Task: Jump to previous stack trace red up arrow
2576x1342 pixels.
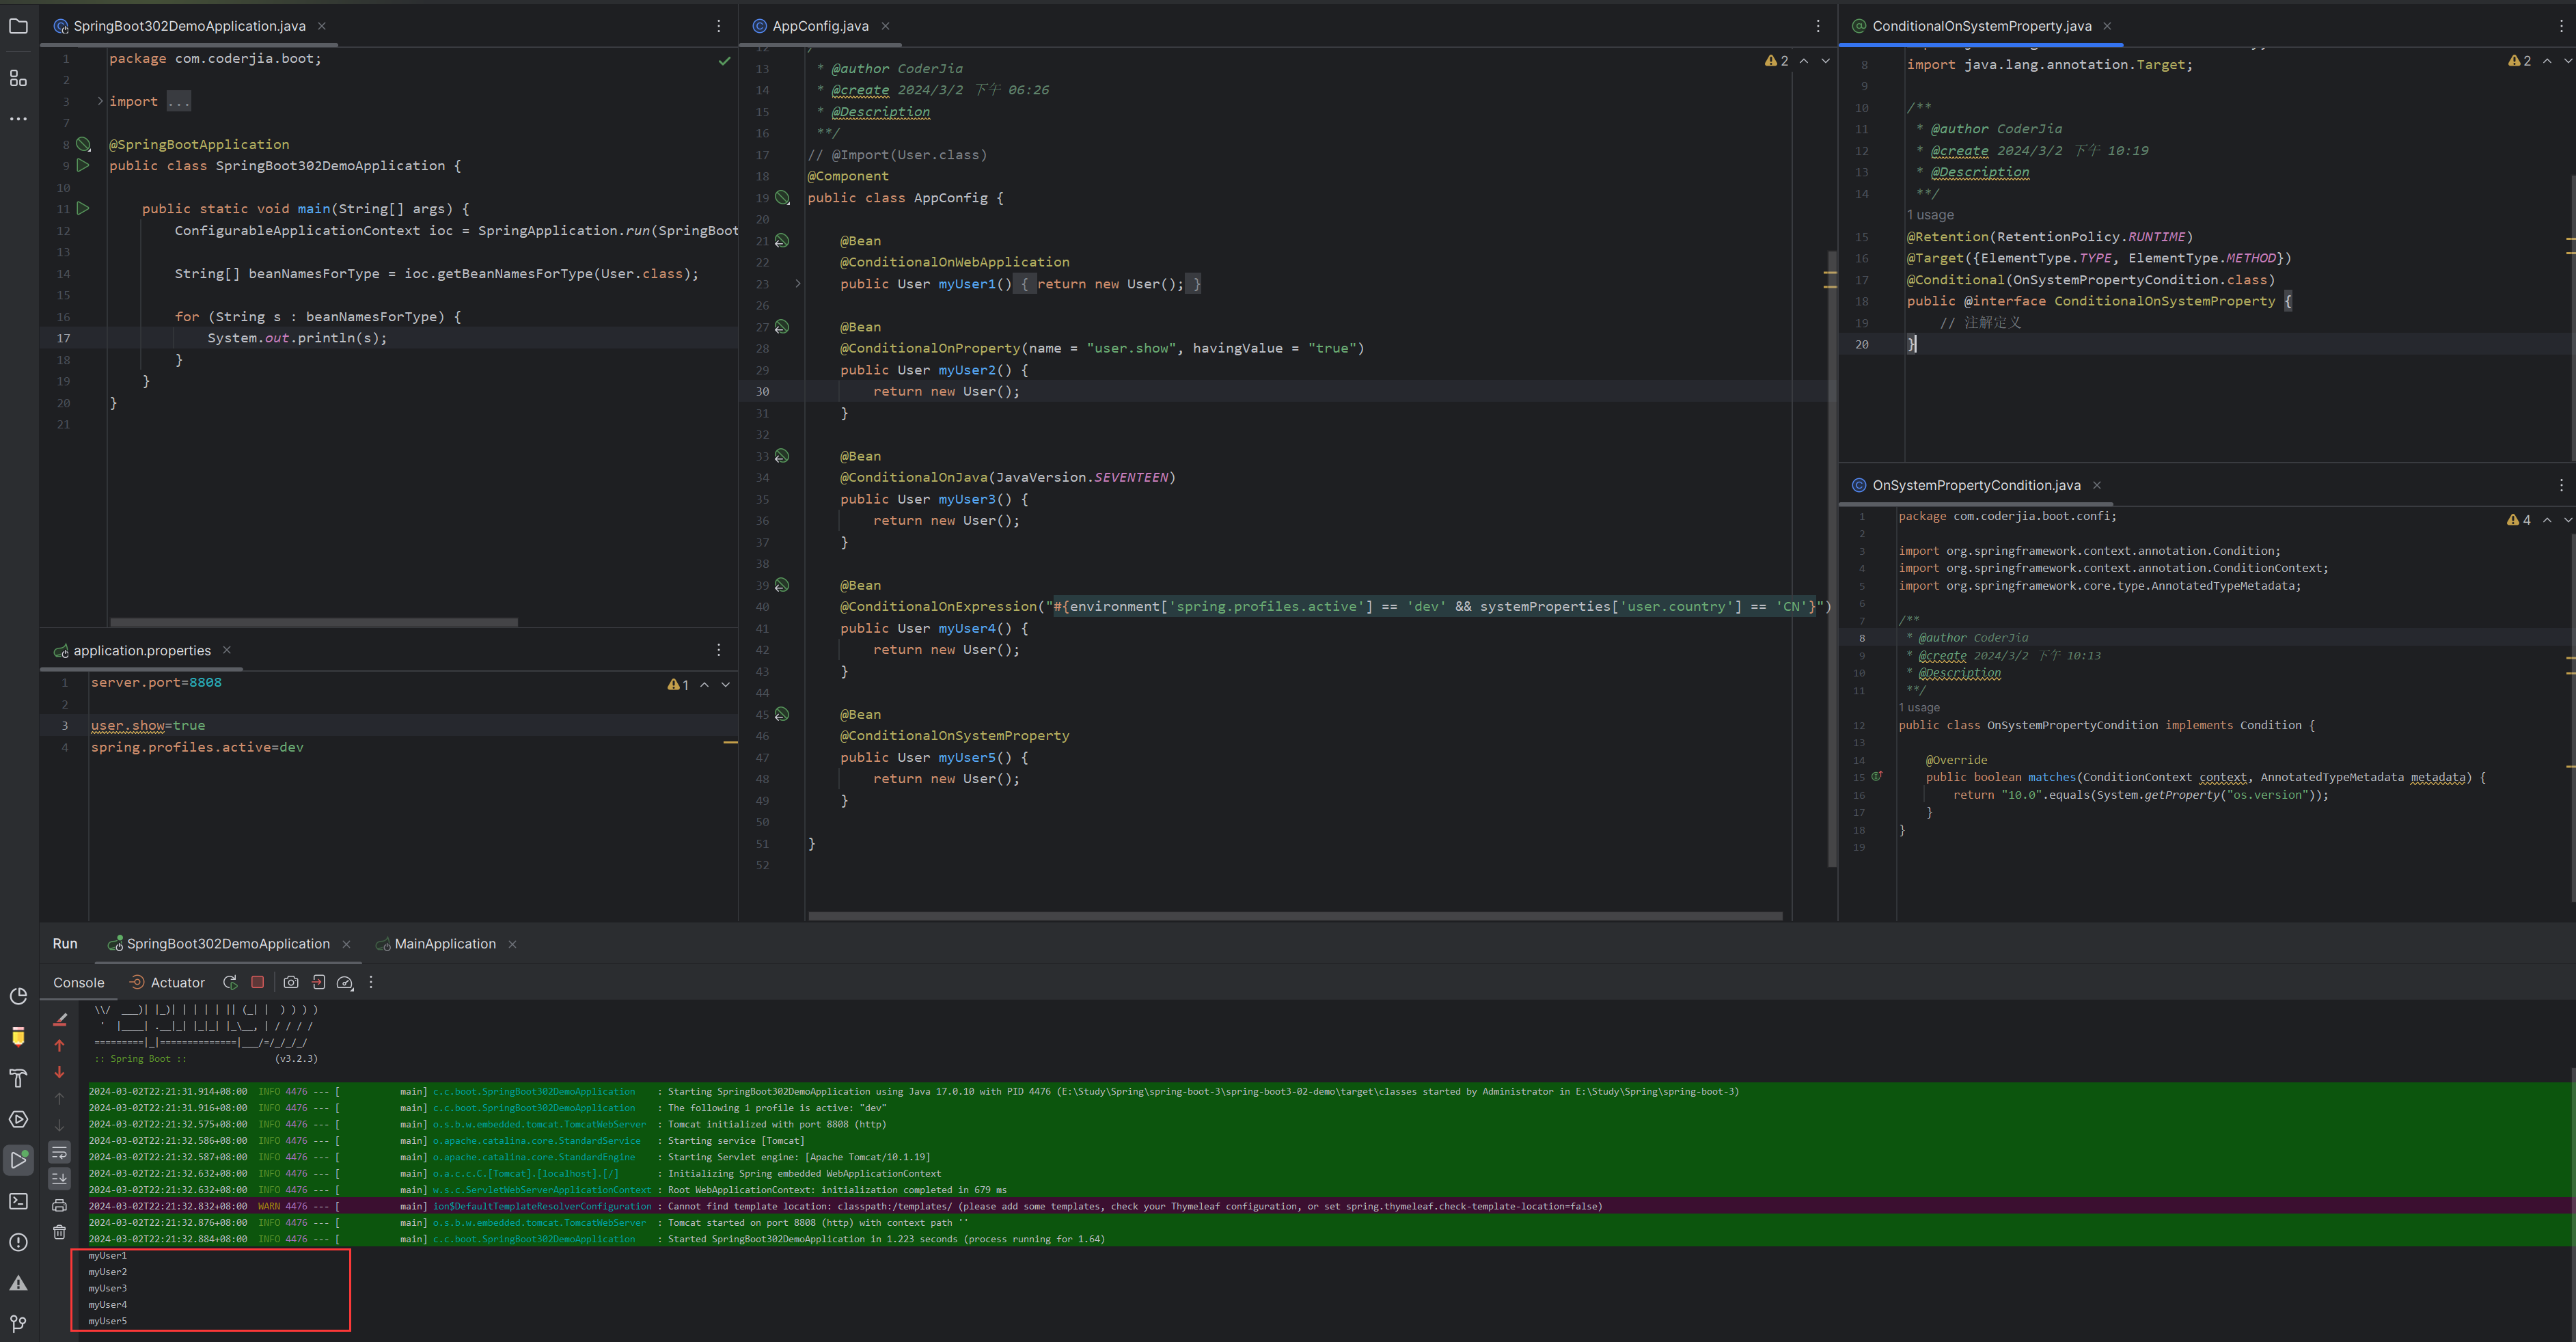Action: pos(60,1046)
